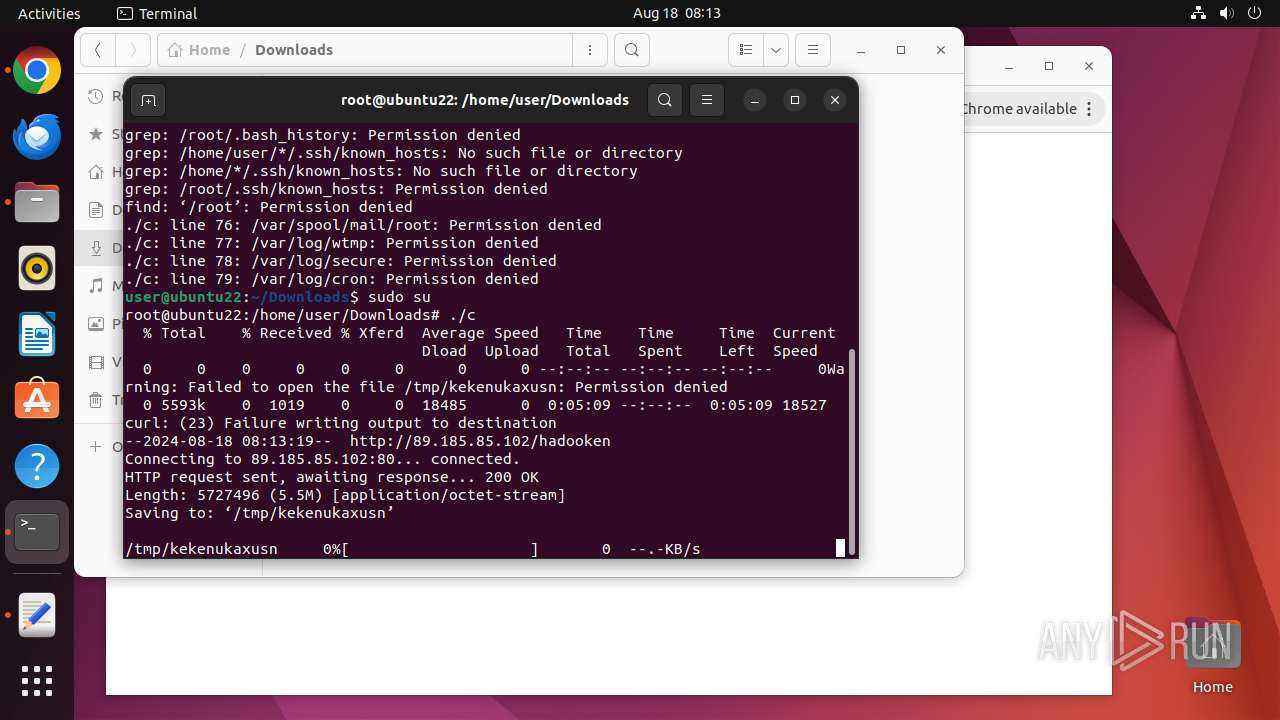
Task: Go back in Files window
Action: pyautogui.click(x=97, y=50)
